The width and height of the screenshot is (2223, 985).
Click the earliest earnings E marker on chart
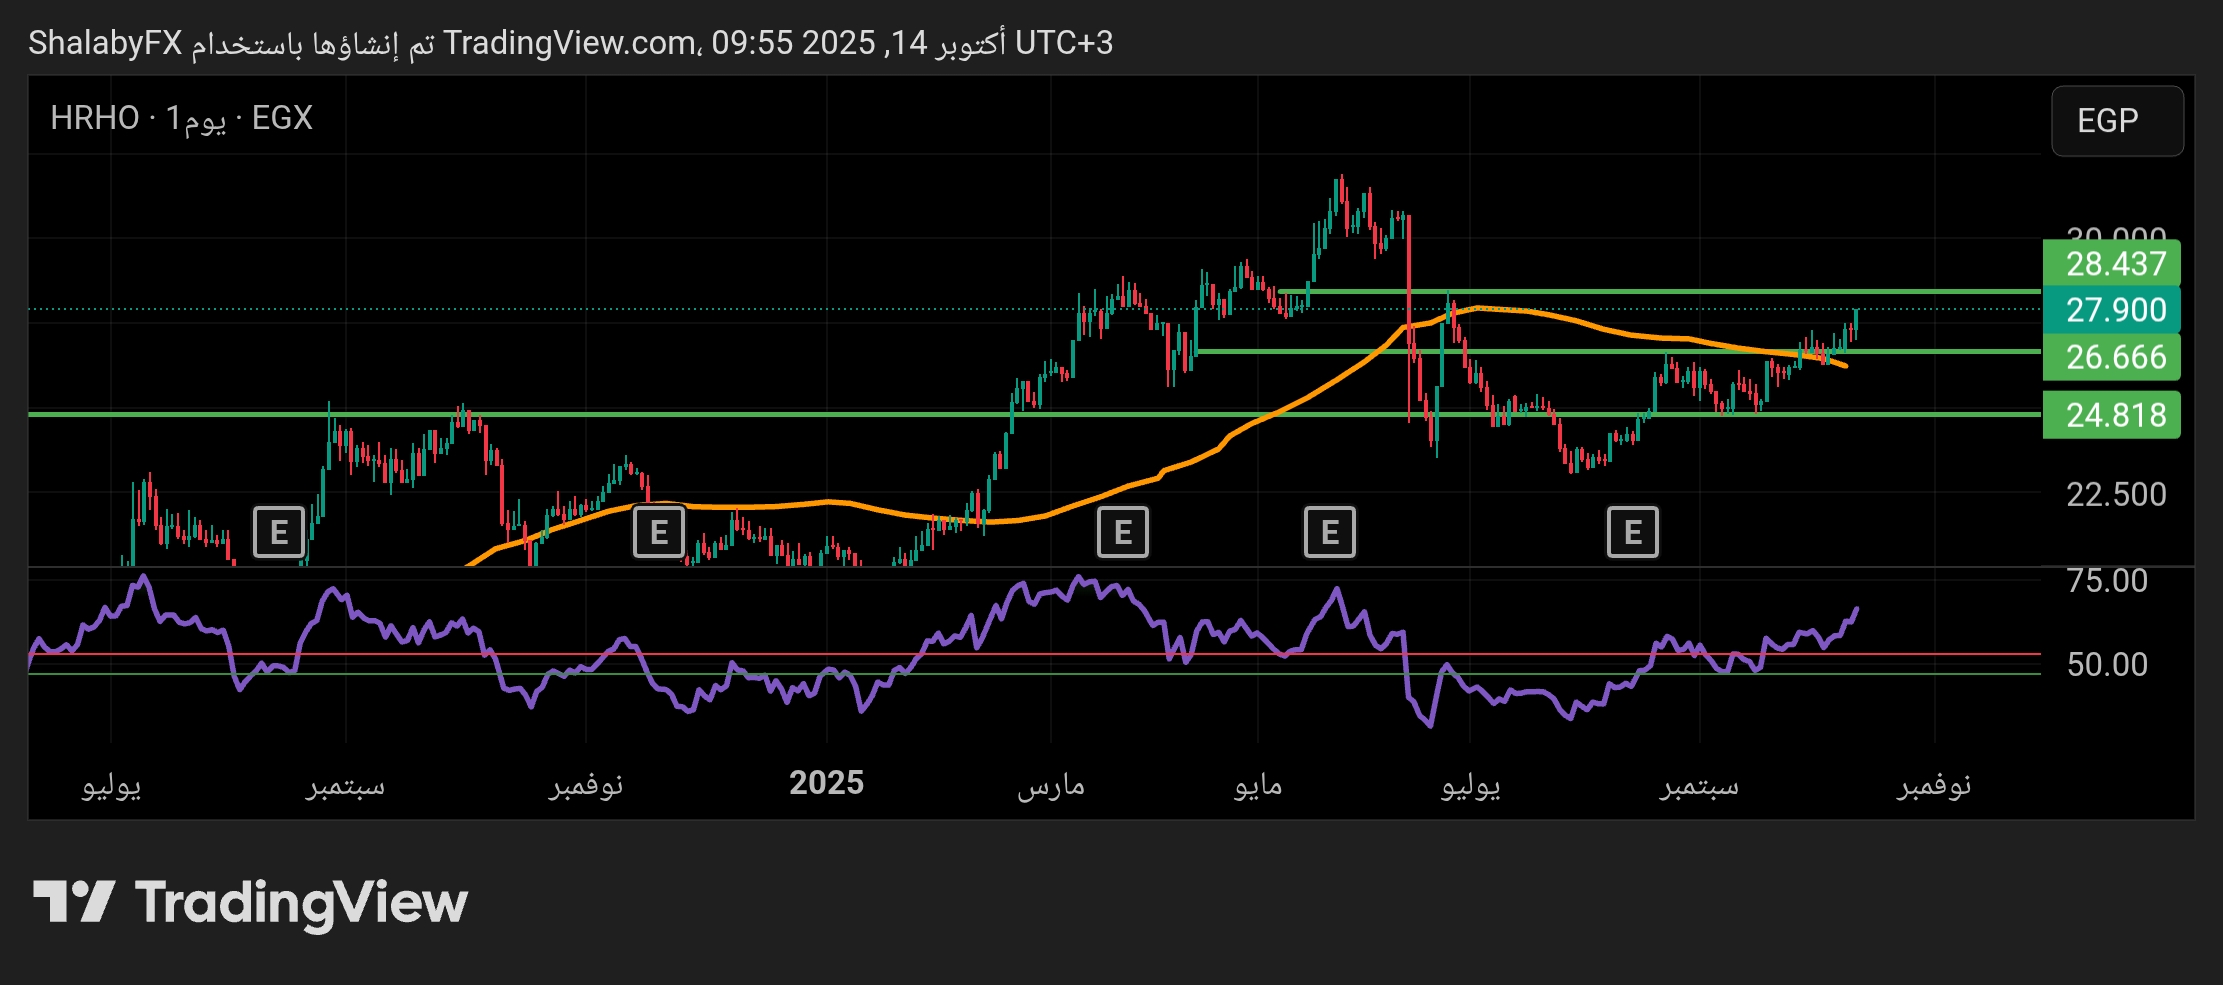pos(278,532)
